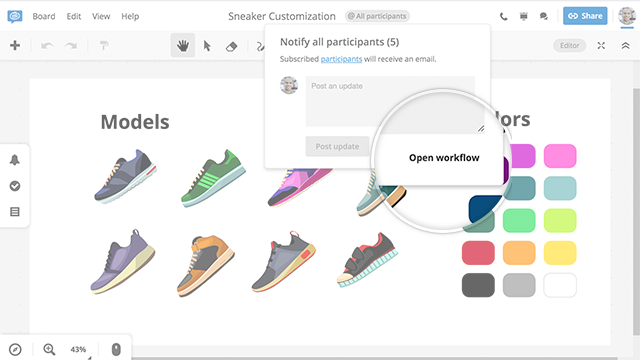Screen dimensions: 640x360
Task: Open the tasks checkmark icon in sidebar
Action: coord(15,186)
